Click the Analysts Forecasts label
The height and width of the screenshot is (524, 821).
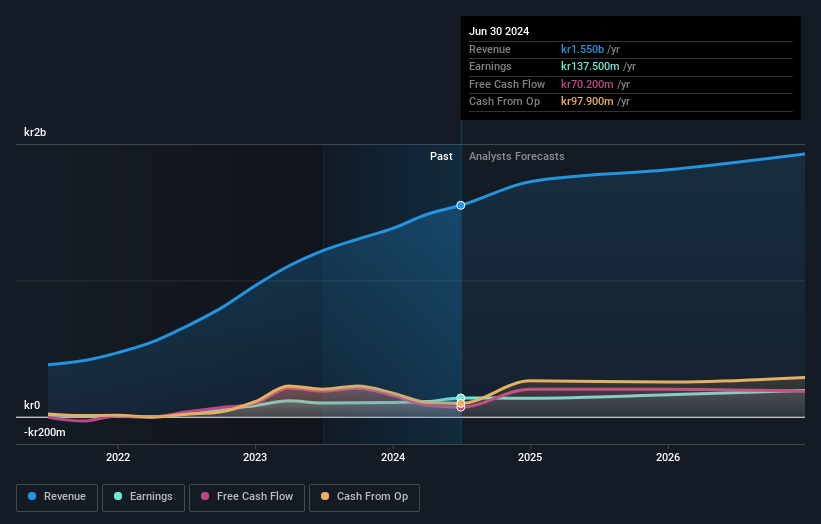pyautogui.click(x=516, y=157)
